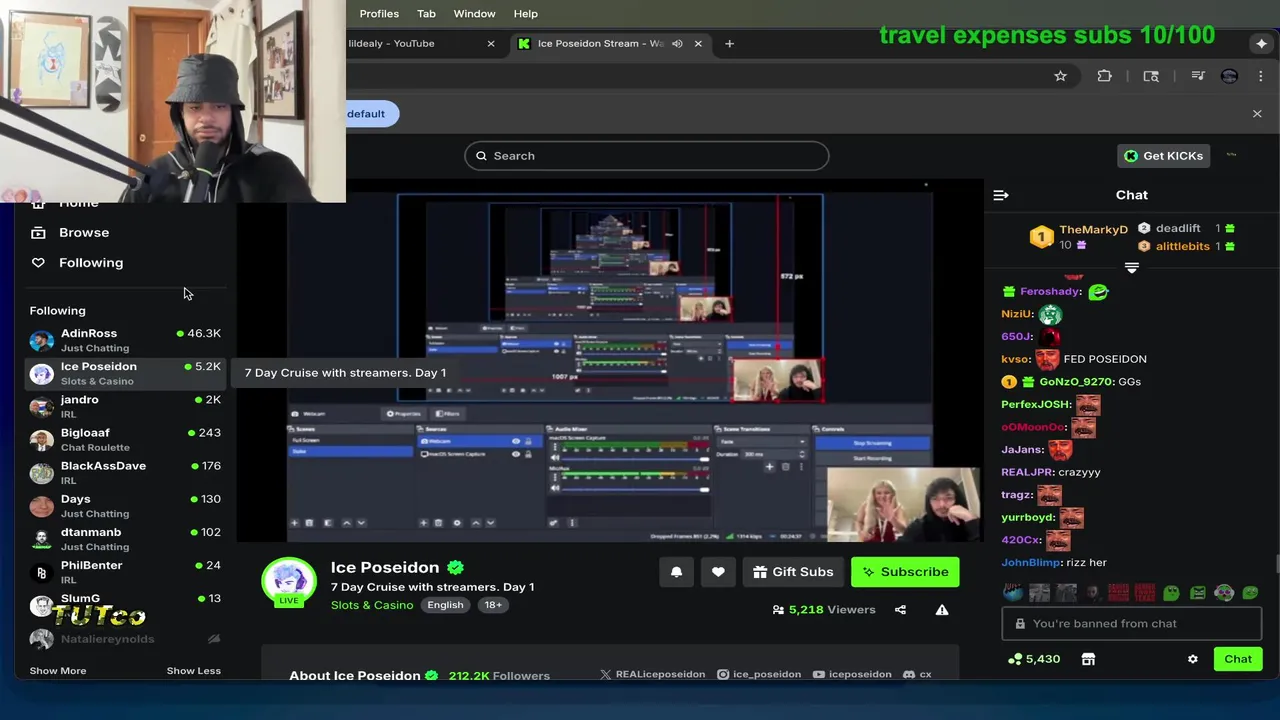This screenshot has width=1280, height=720.
Task: Open Days channel in sidebar
Action: click(125, 505)
